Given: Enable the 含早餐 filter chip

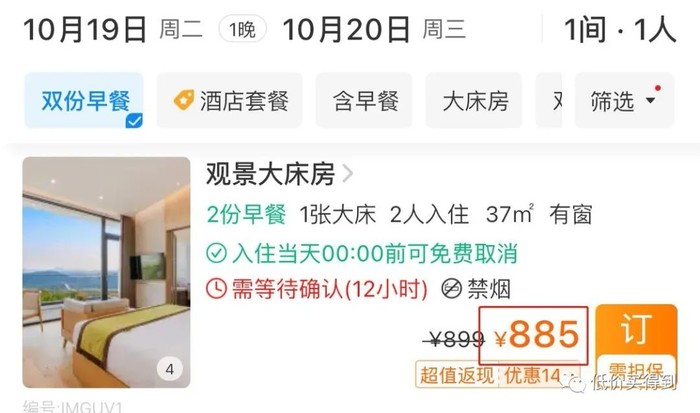Looking at the screenshot, I should tap(364, 100).
